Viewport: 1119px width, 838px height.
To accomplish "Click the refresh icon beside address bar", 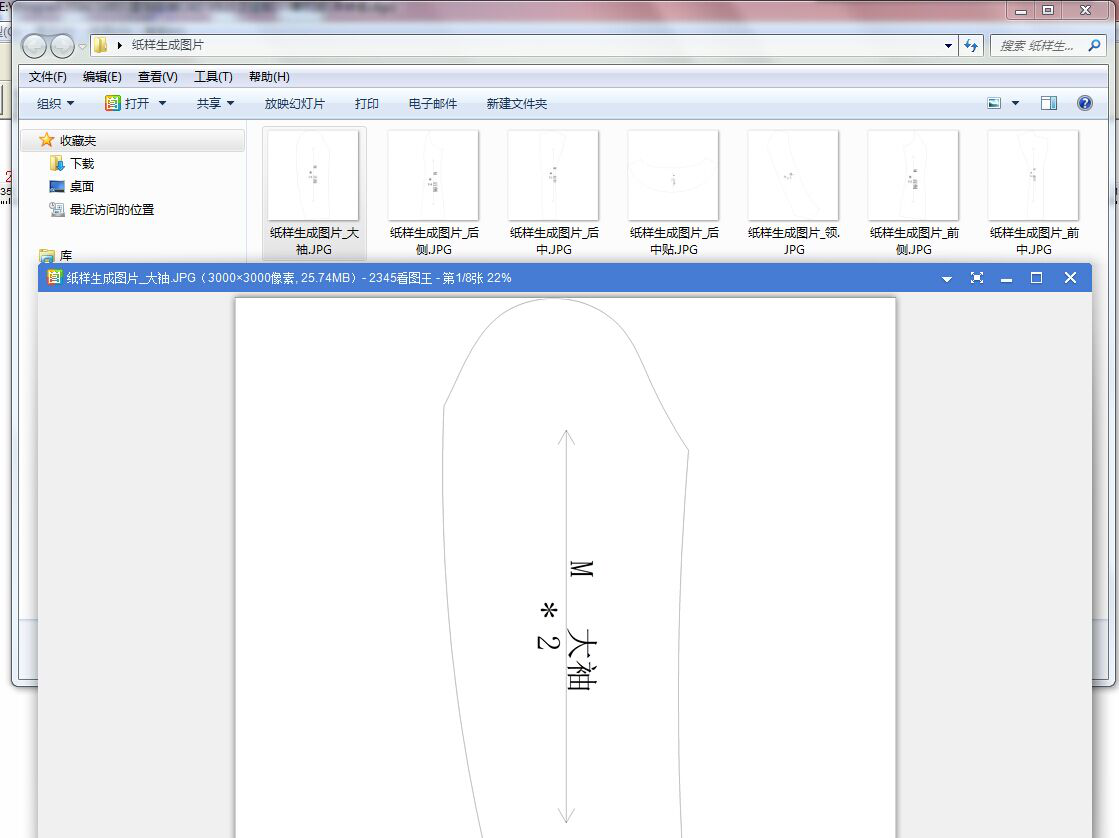I will [x=970, y=45].
